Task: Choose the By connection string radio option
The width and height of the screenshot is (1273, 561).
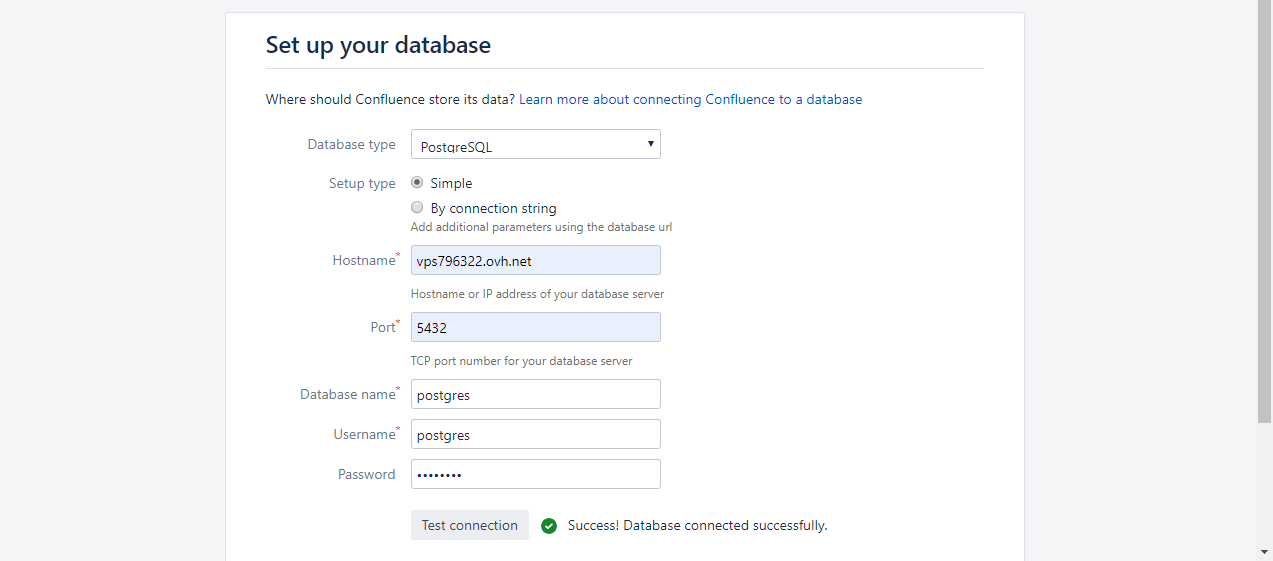Action: tap(417, 208)
